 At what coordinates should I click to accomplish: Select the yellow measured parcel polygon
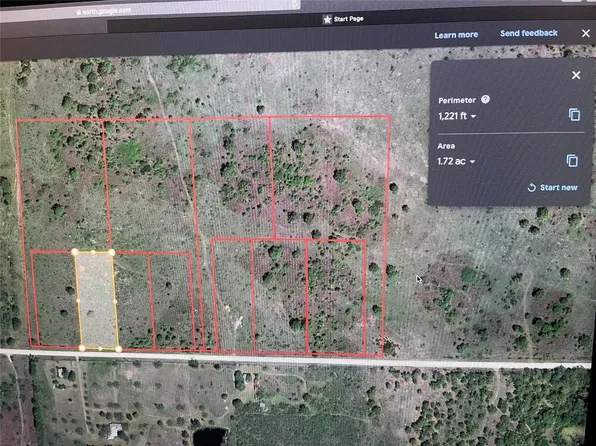(97, 300)
